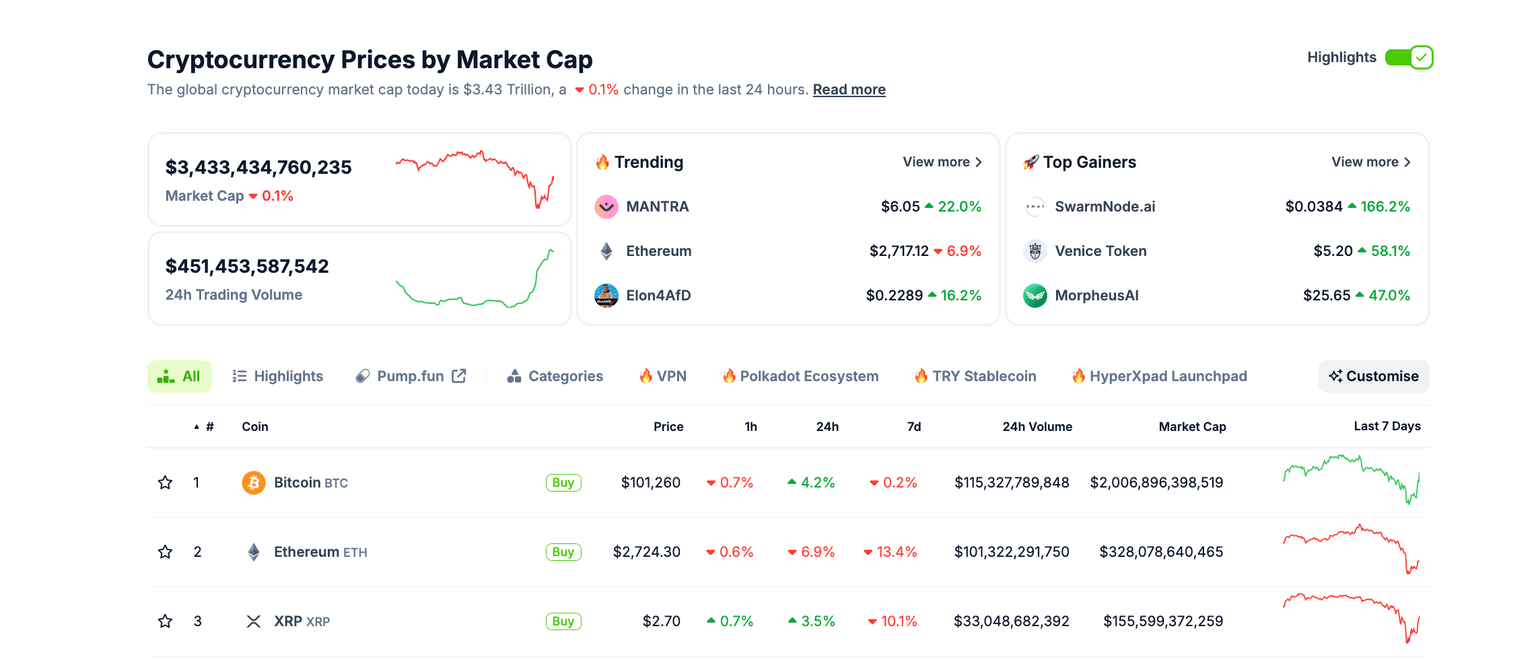Disable the Highlights toggle

point(1411,57)
